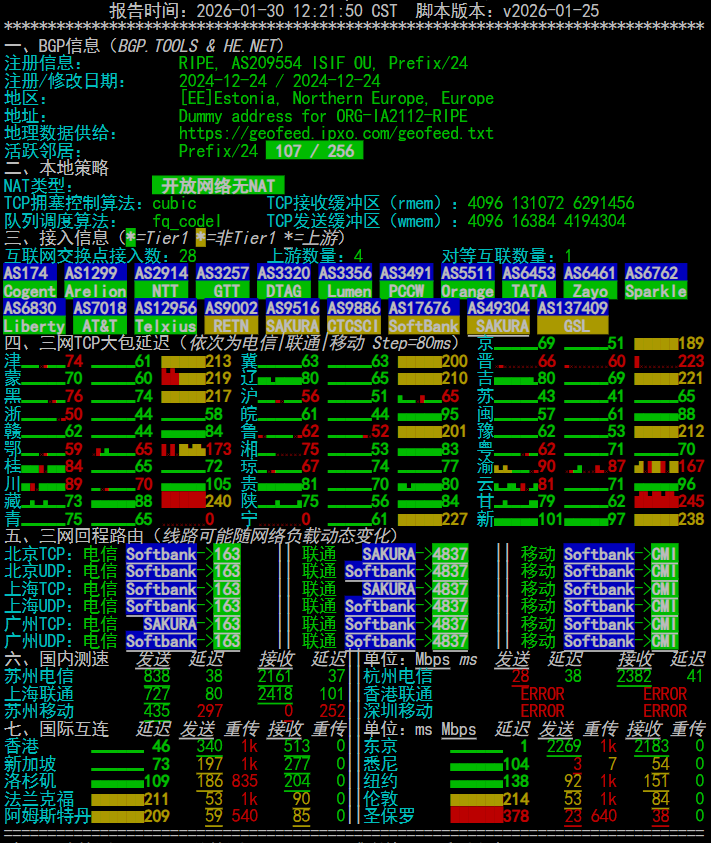The height and width of the screenshot is (843, 711).
Task: Click SAKURA in the 广州TCP 电信 route
Action: 170,624
